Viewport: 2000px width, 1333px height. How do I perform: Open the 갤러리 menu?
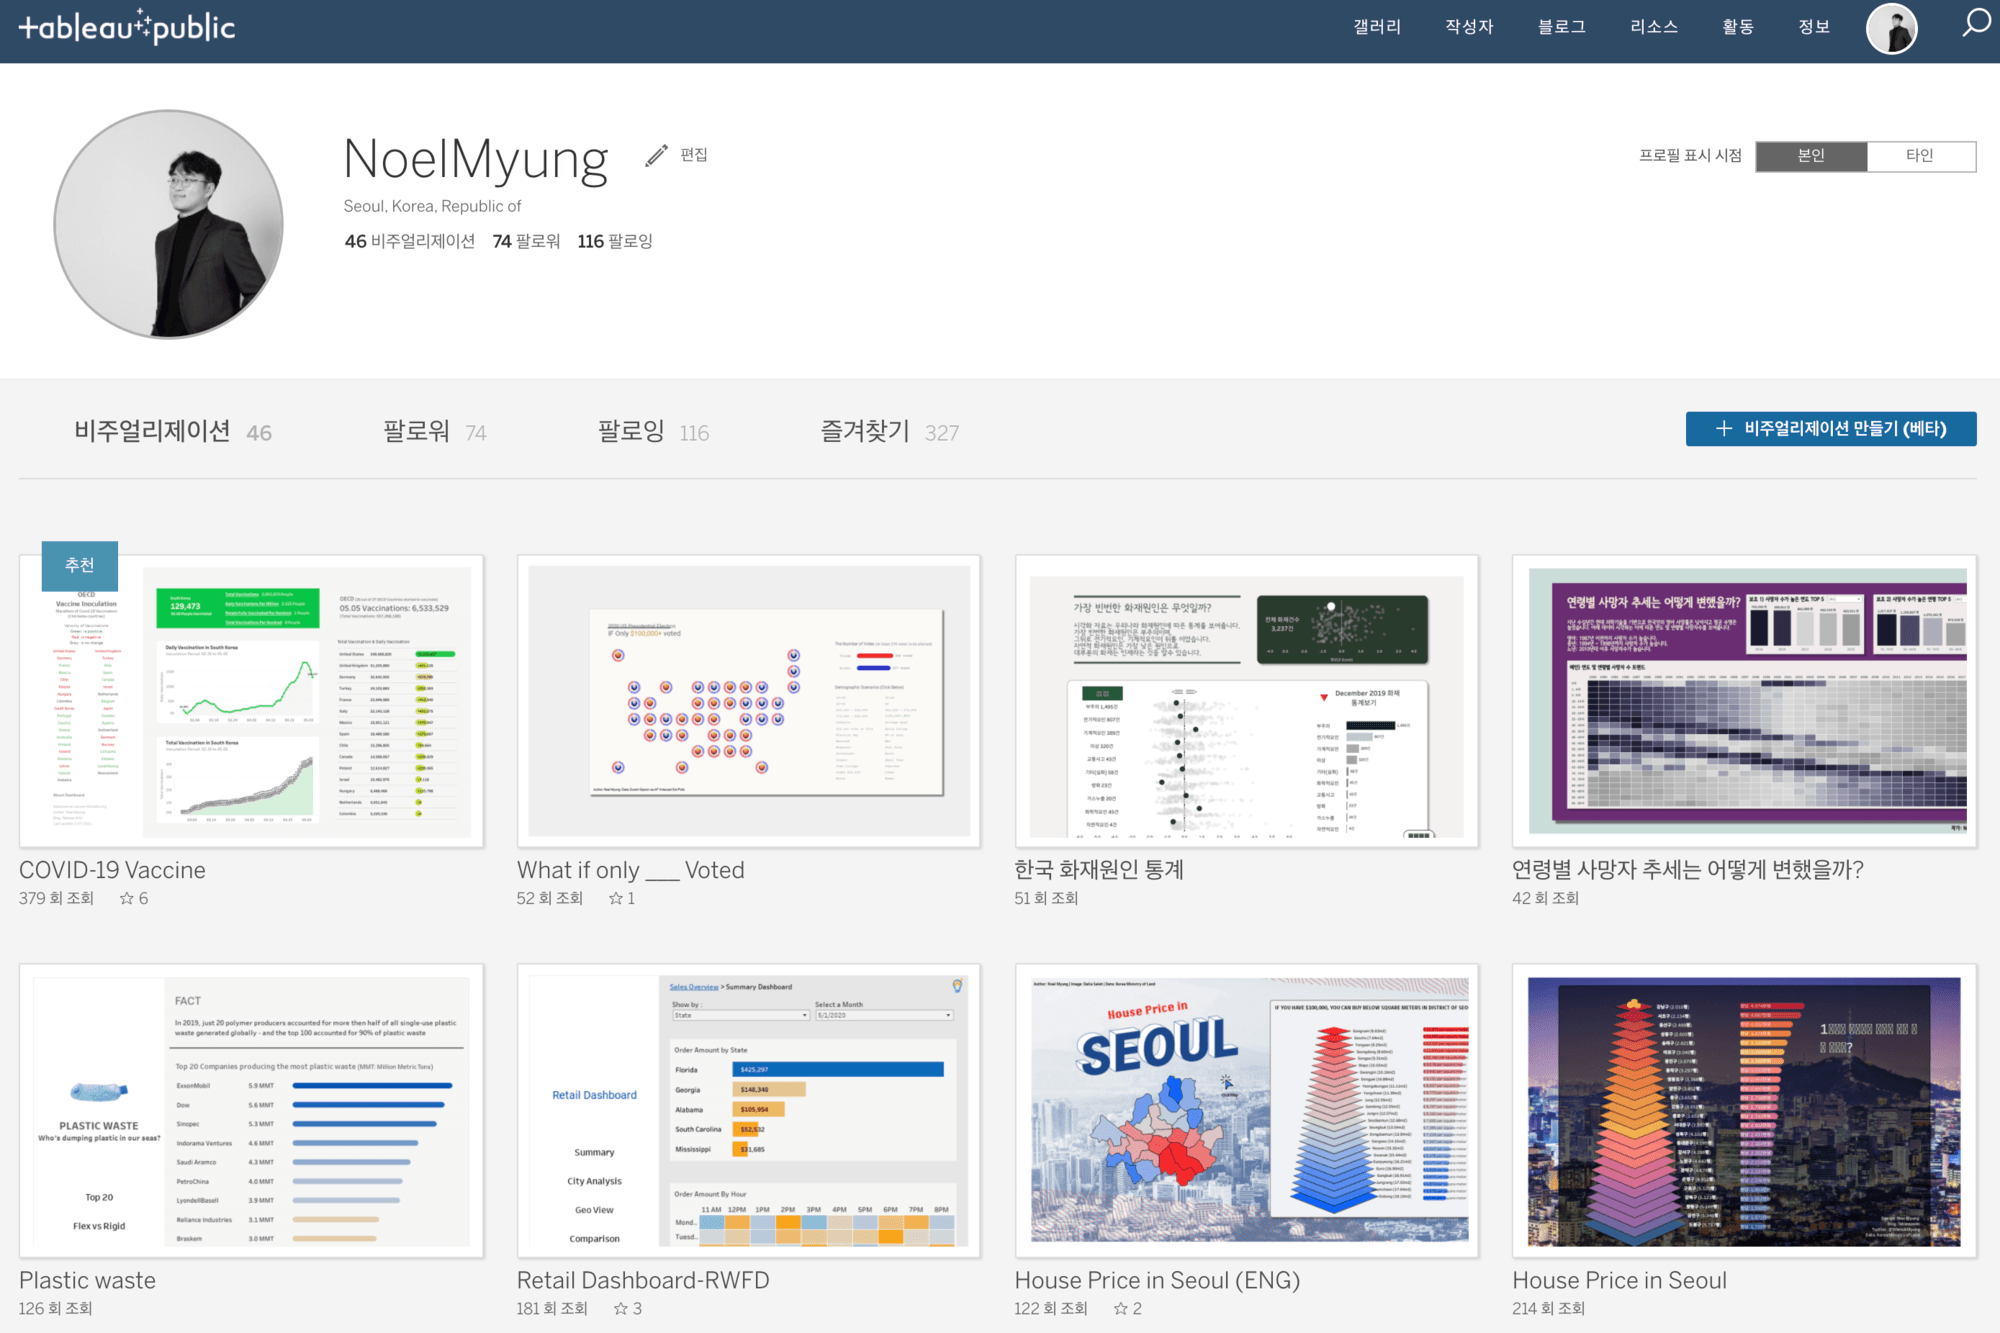coord(1377,27)
